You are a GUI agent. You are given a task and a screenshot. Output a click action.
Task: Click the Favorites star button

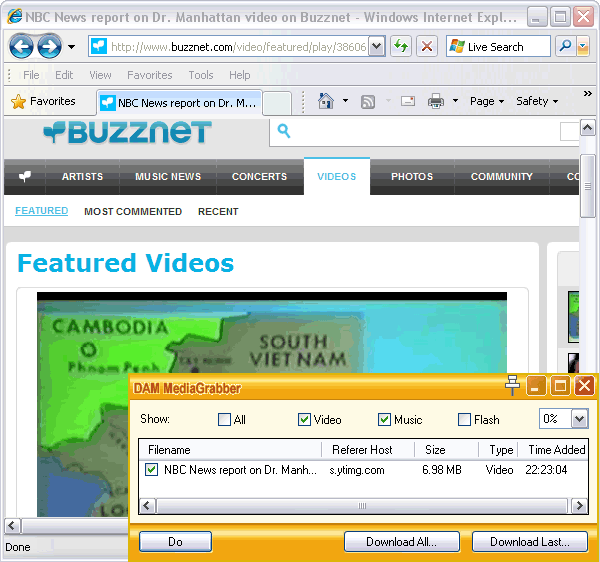pos(43,101)
